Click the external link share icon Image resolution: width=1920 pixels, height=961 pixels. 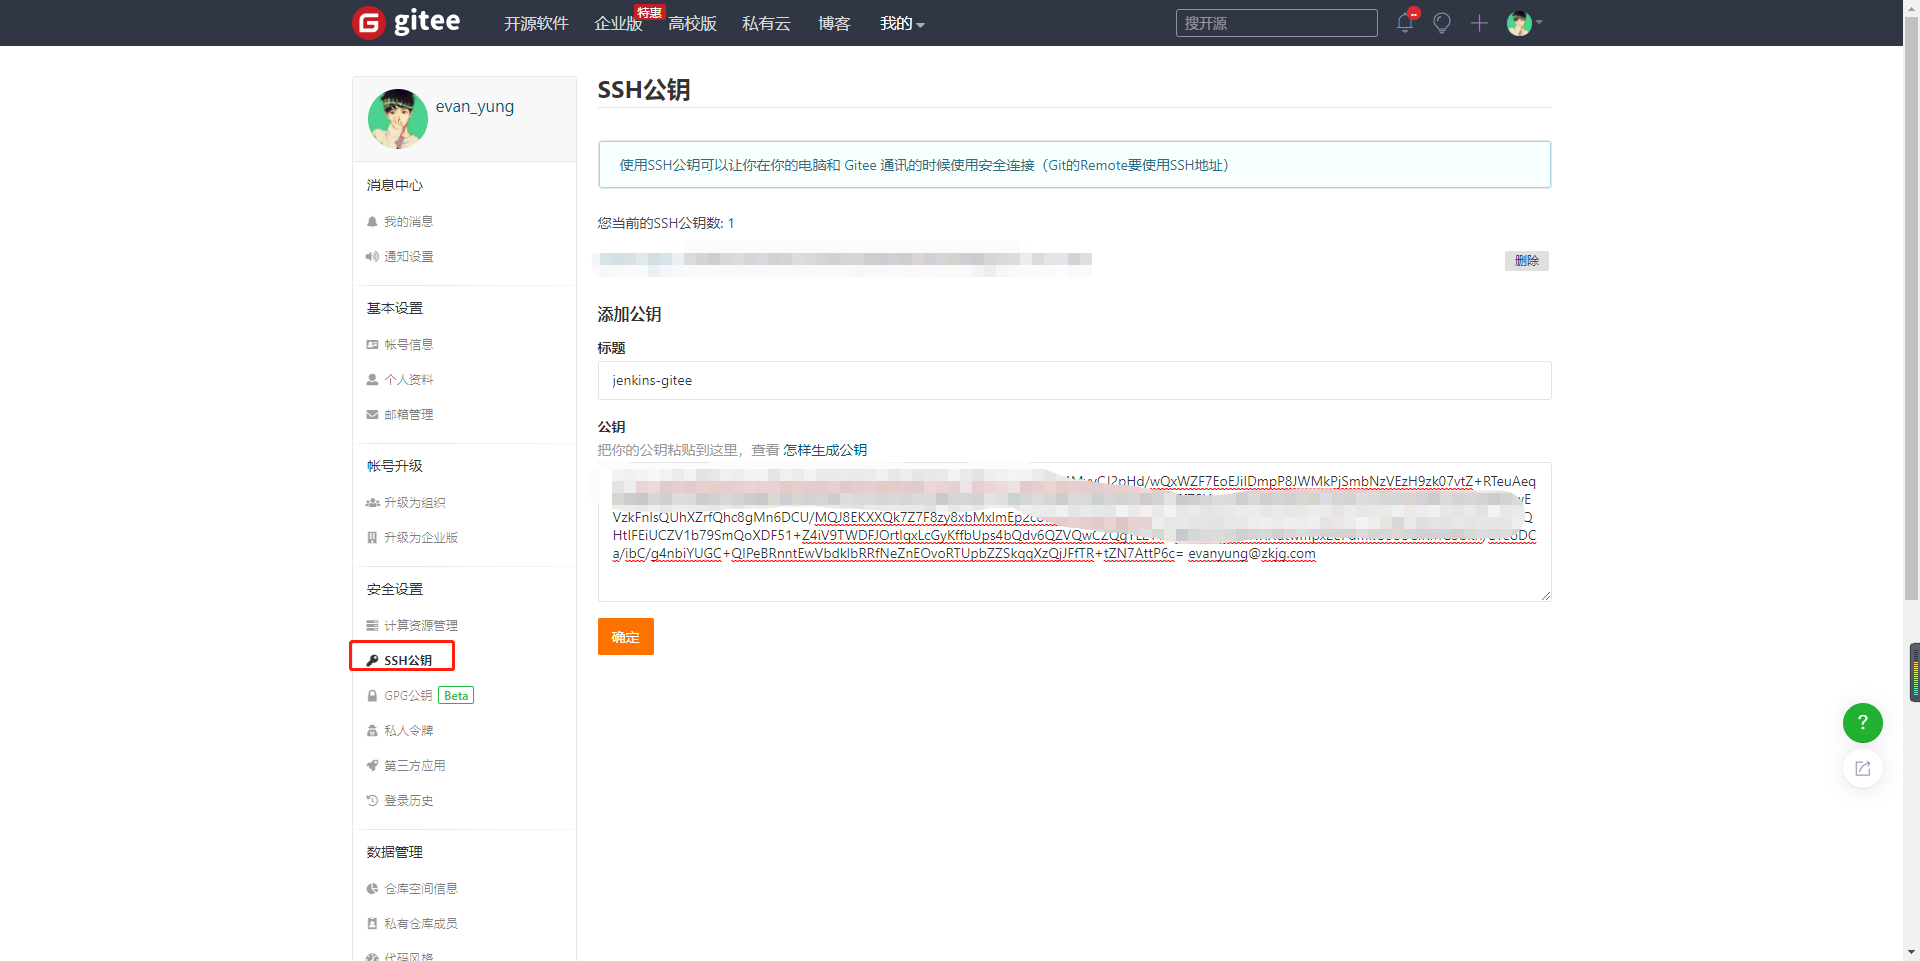pos(1862,768)
